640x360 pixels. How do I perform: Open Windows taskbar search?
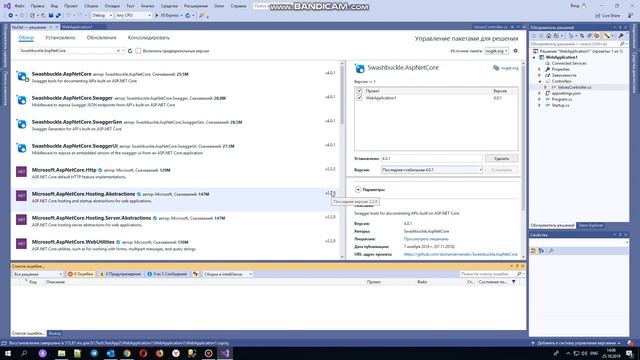(x=24, y=353)
